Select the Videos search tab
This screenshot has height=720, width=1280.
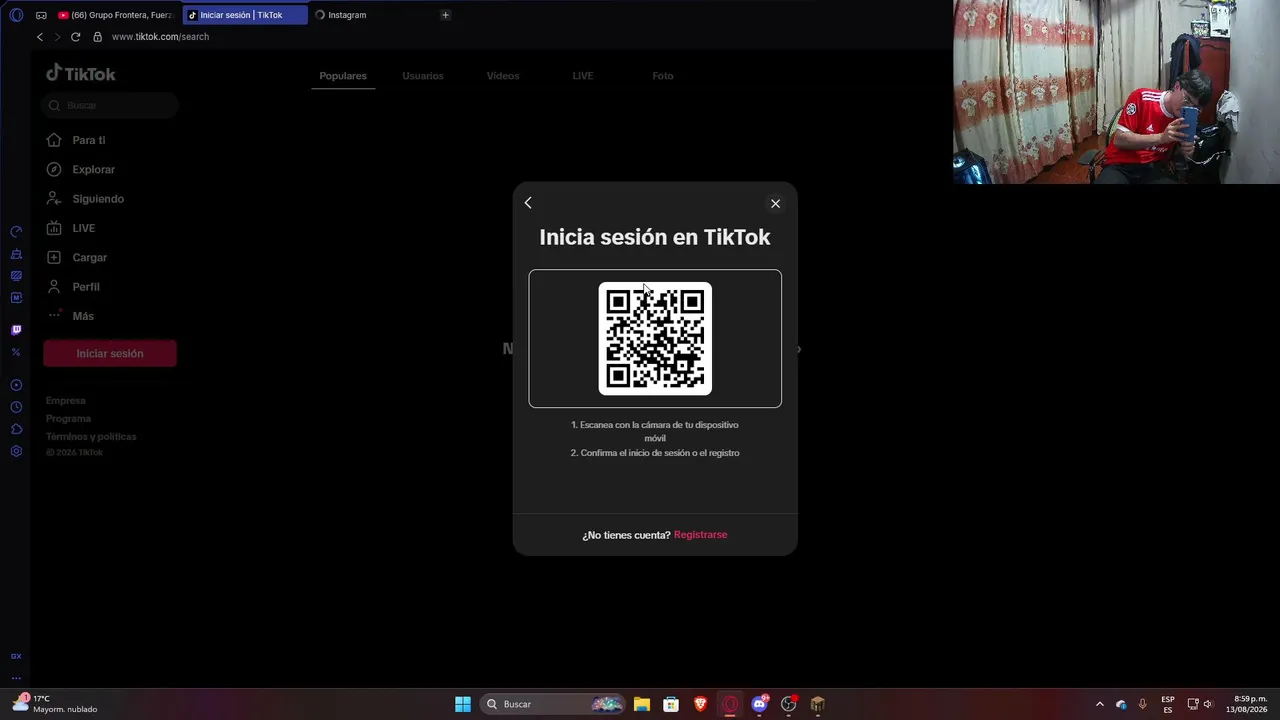503,76
